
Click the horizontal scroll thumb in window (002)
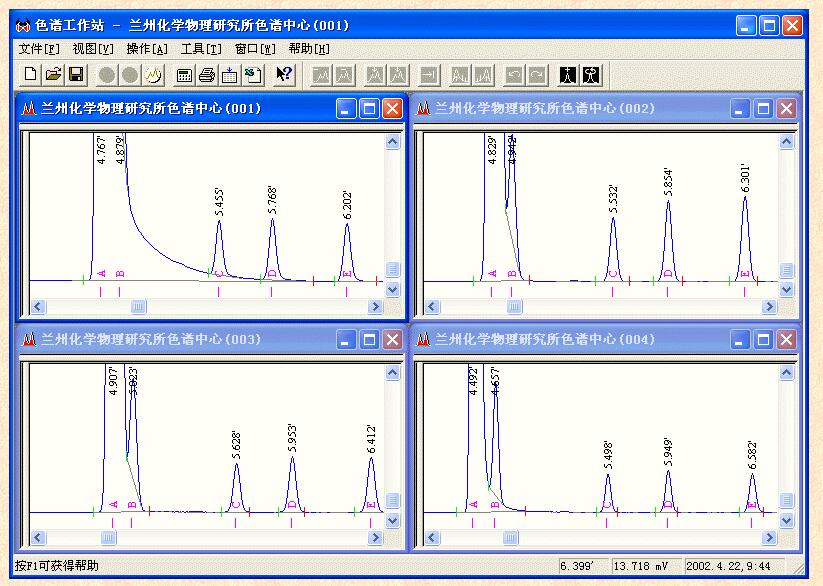515,306
